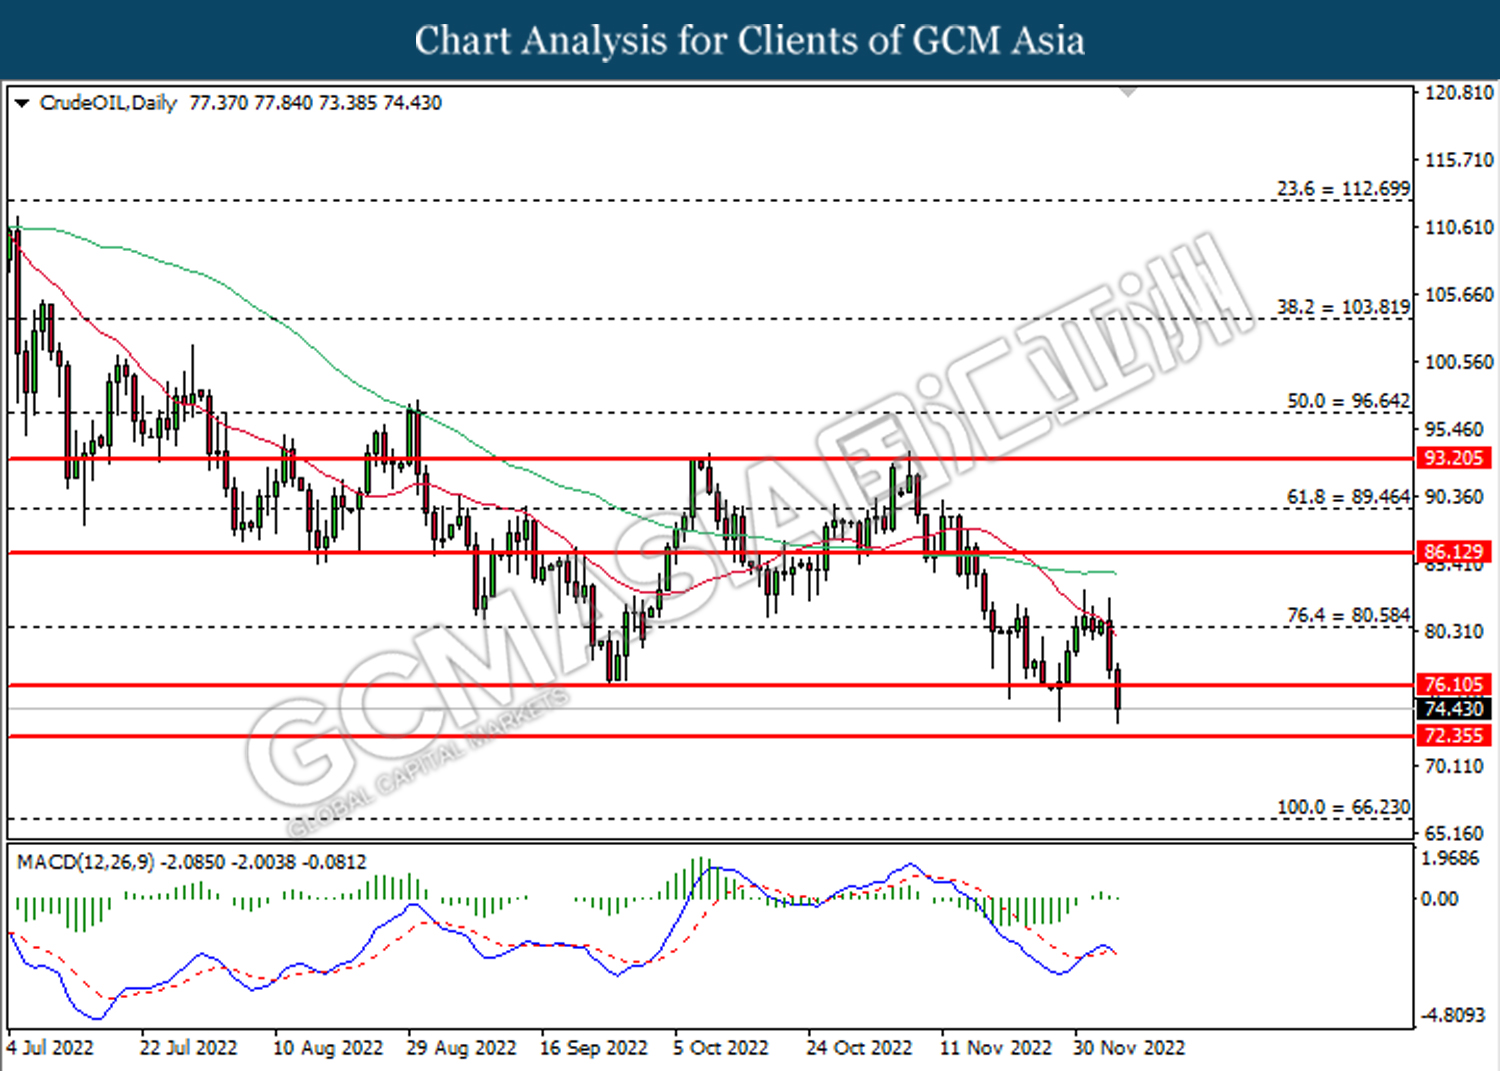
Task: Click the 4 Jul 2022 date label
Action: 50,1048
